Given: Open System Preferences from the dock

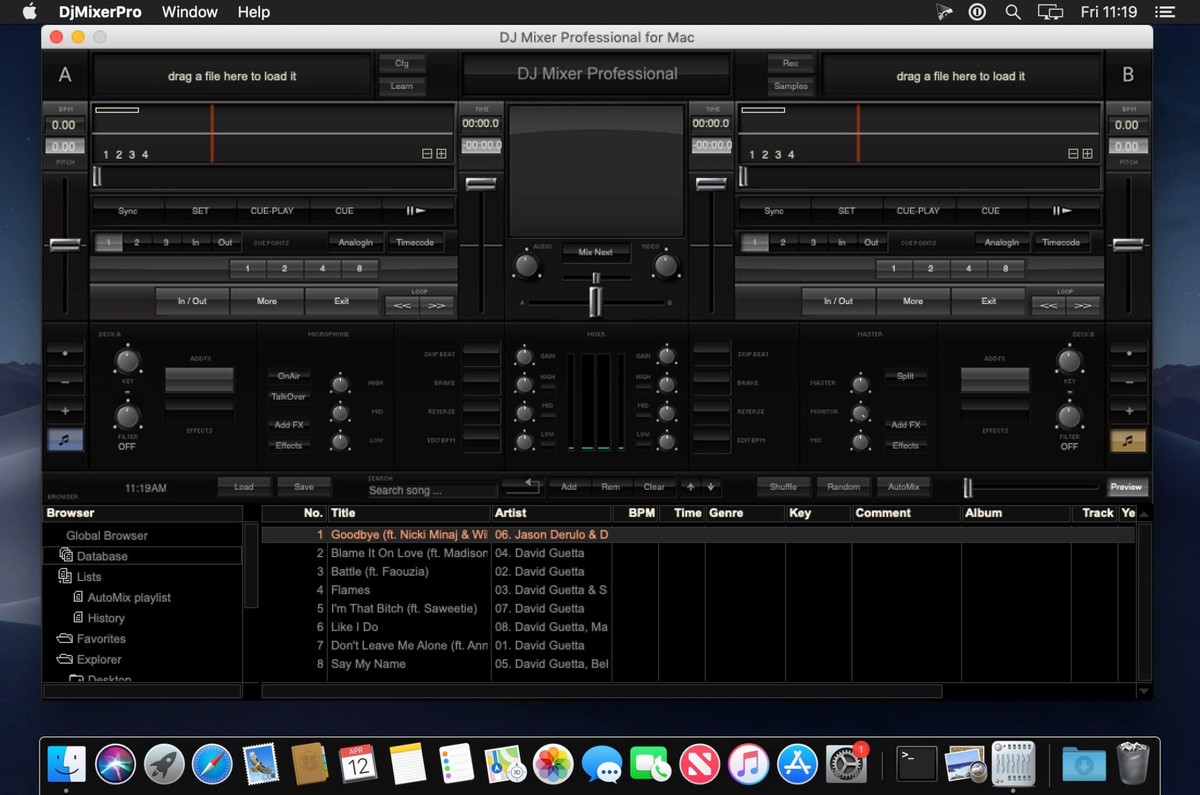Looking at the screenshot, I should [x=848, y=765].
